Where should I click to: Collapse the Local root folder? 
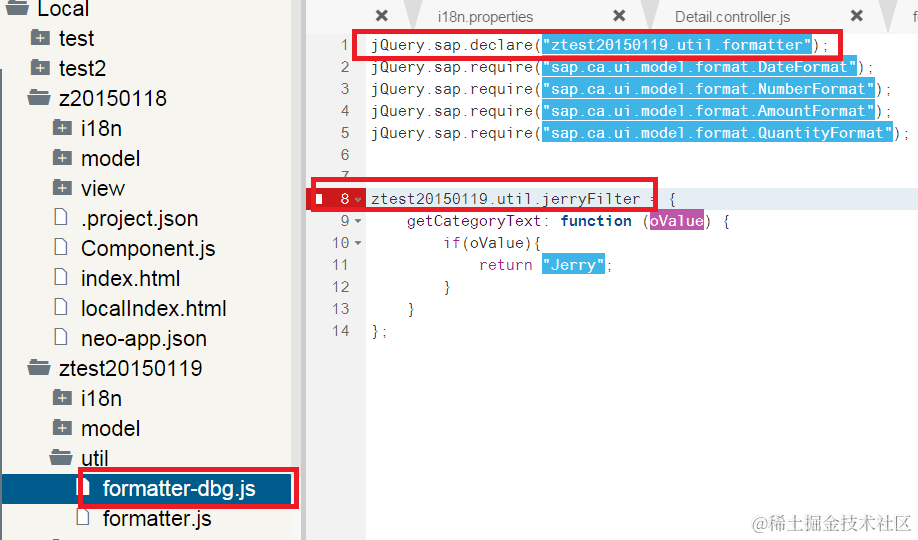point(16,8)
